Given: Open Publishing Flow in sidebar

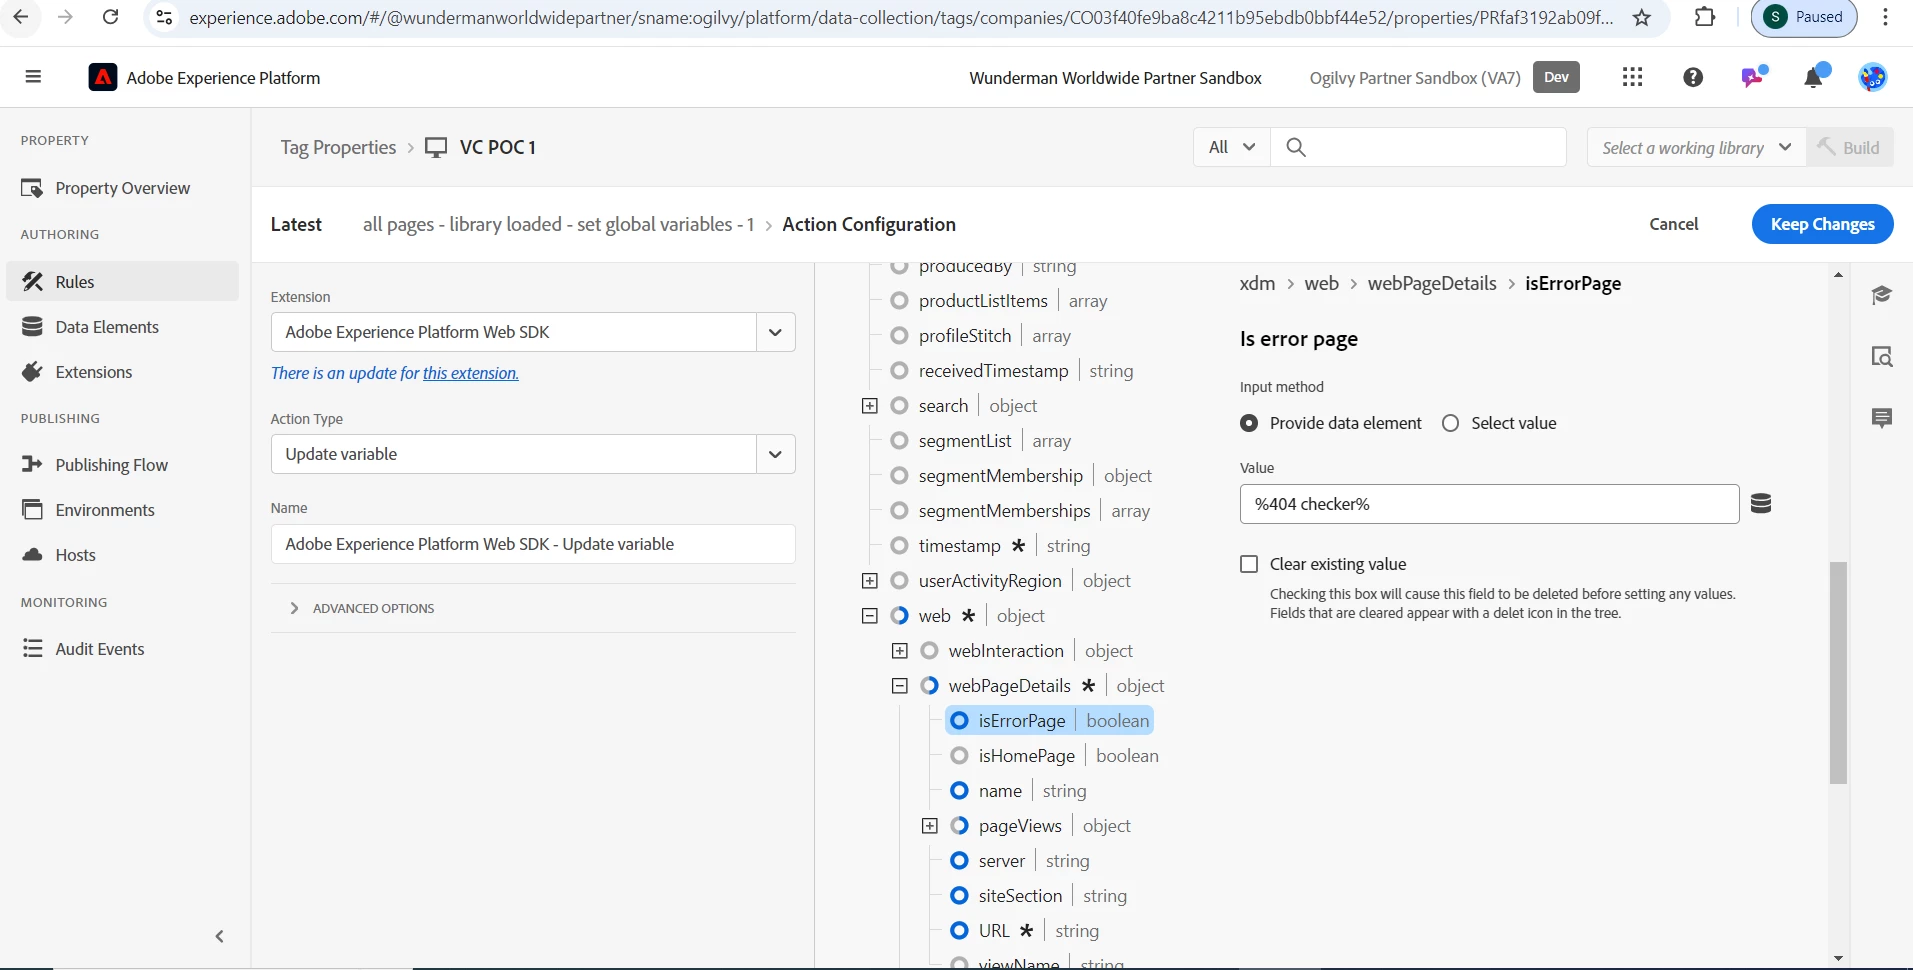Looking at the screenshot, I should (122, 465).
